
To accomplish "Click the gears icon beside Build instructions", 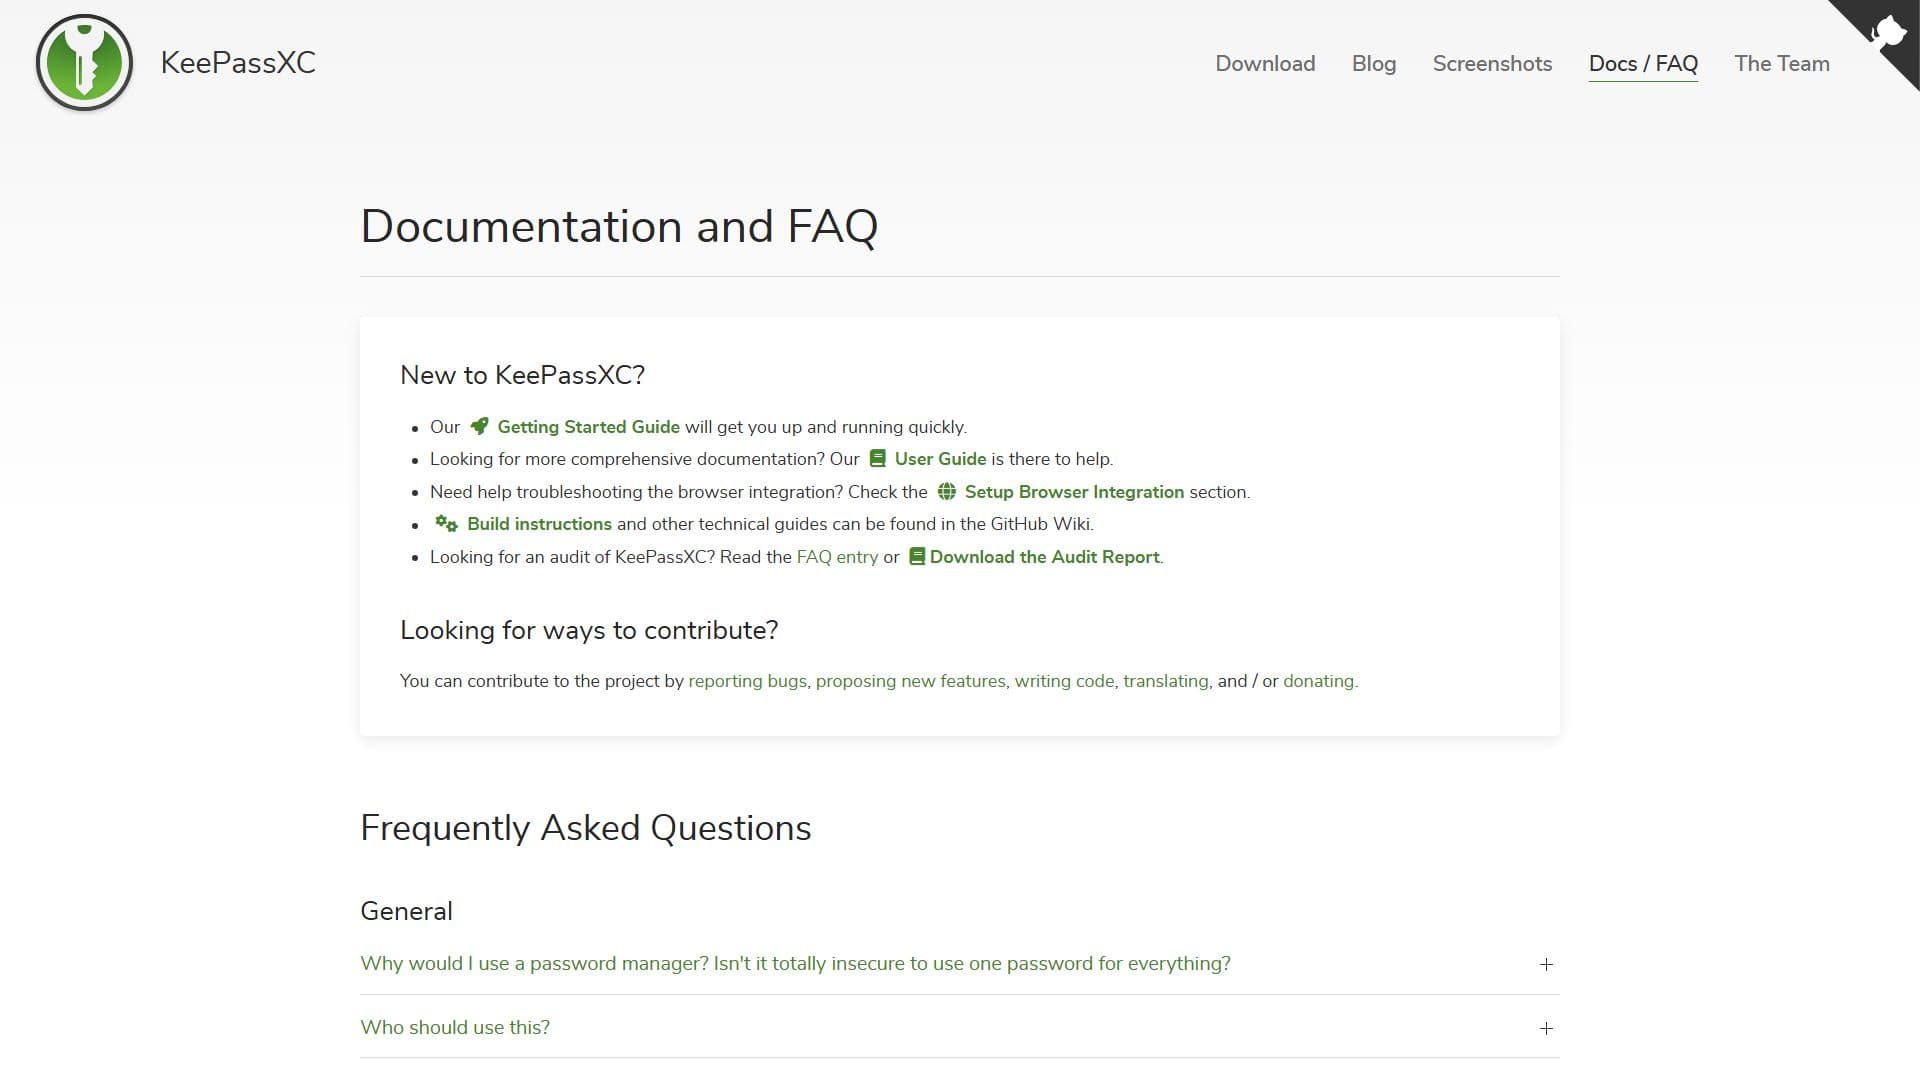I will click(x=446, y=523).
